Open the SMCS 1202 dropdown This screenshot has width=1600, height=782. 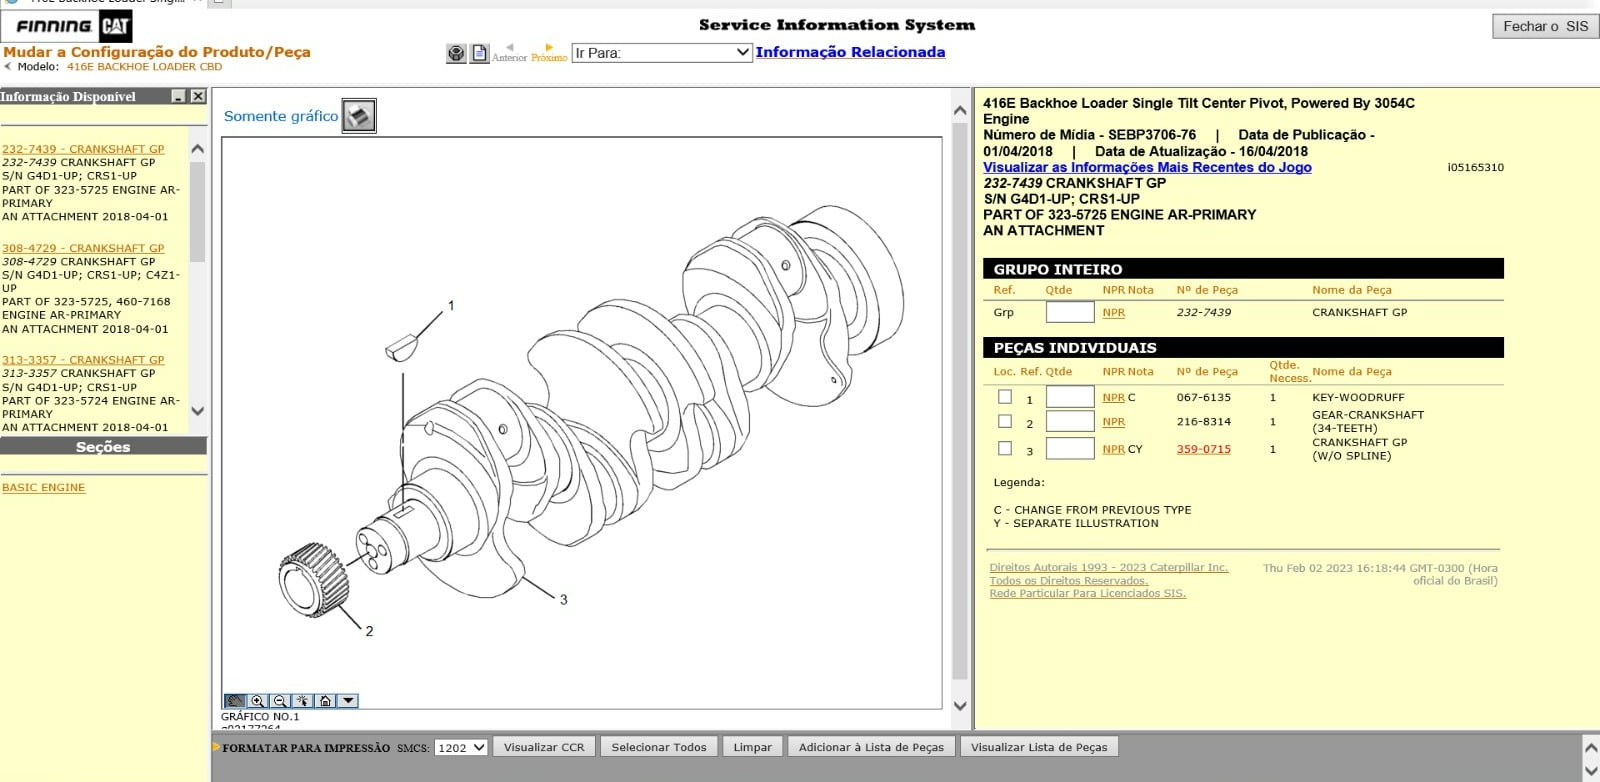[461, 747]
